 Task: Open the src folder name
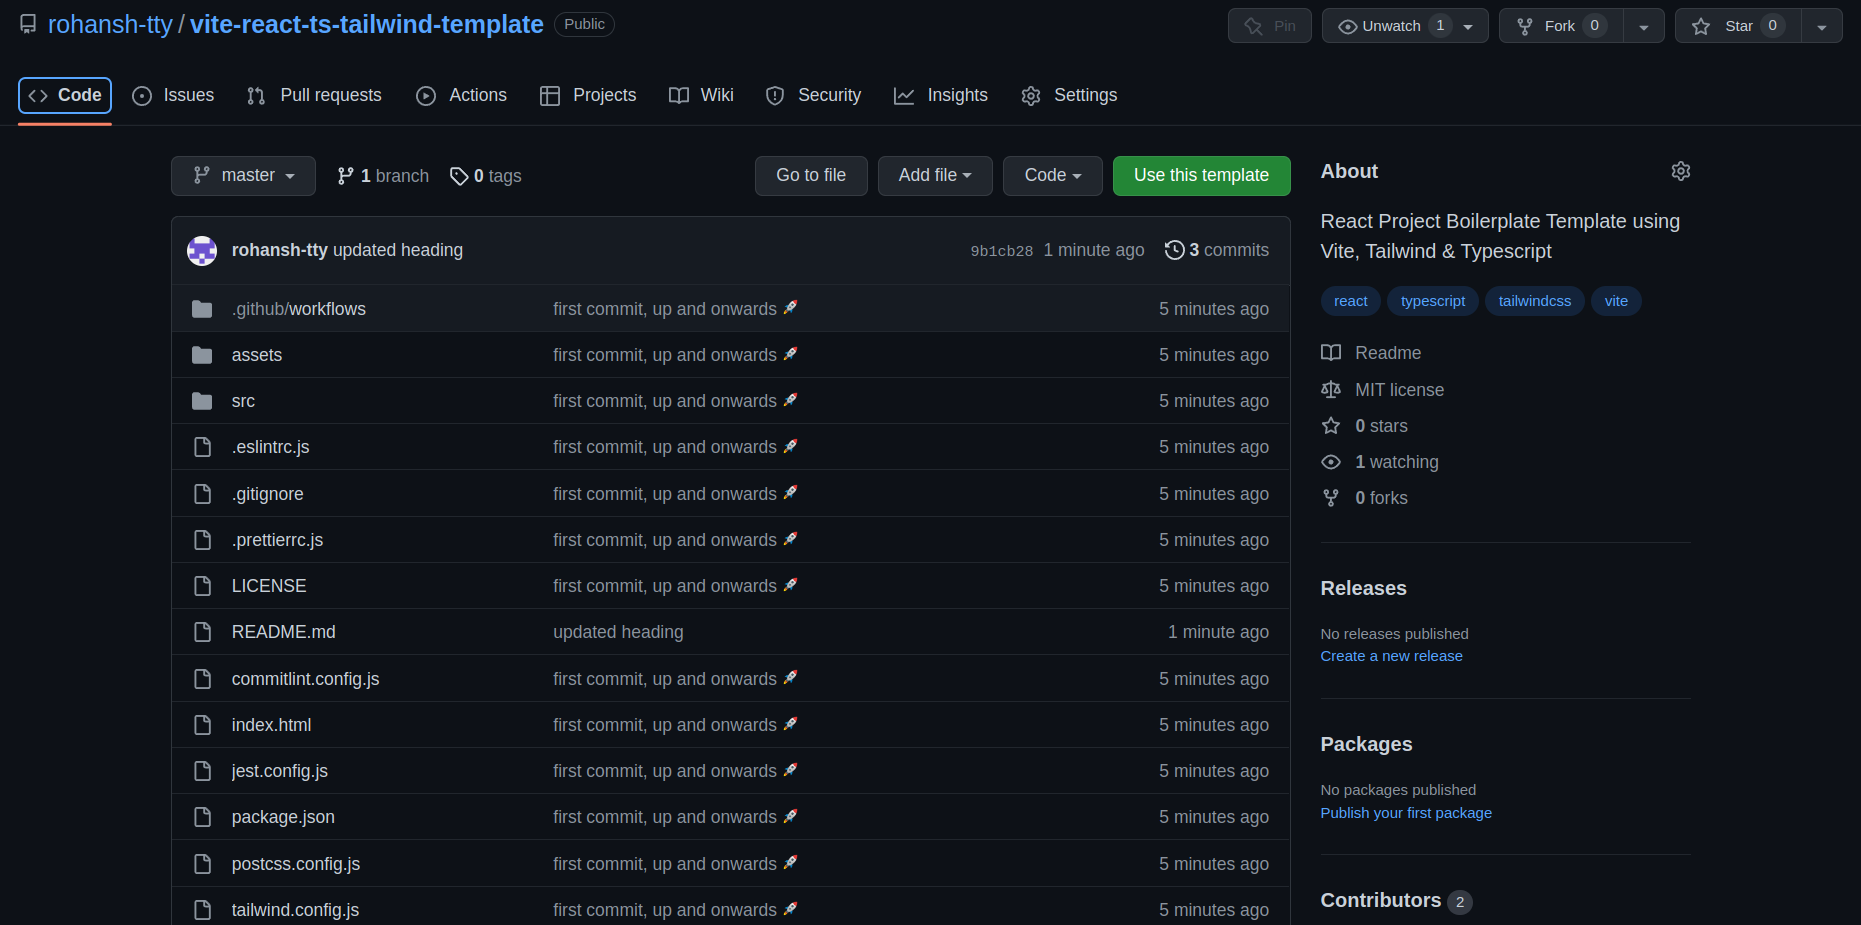pos(243,401)
